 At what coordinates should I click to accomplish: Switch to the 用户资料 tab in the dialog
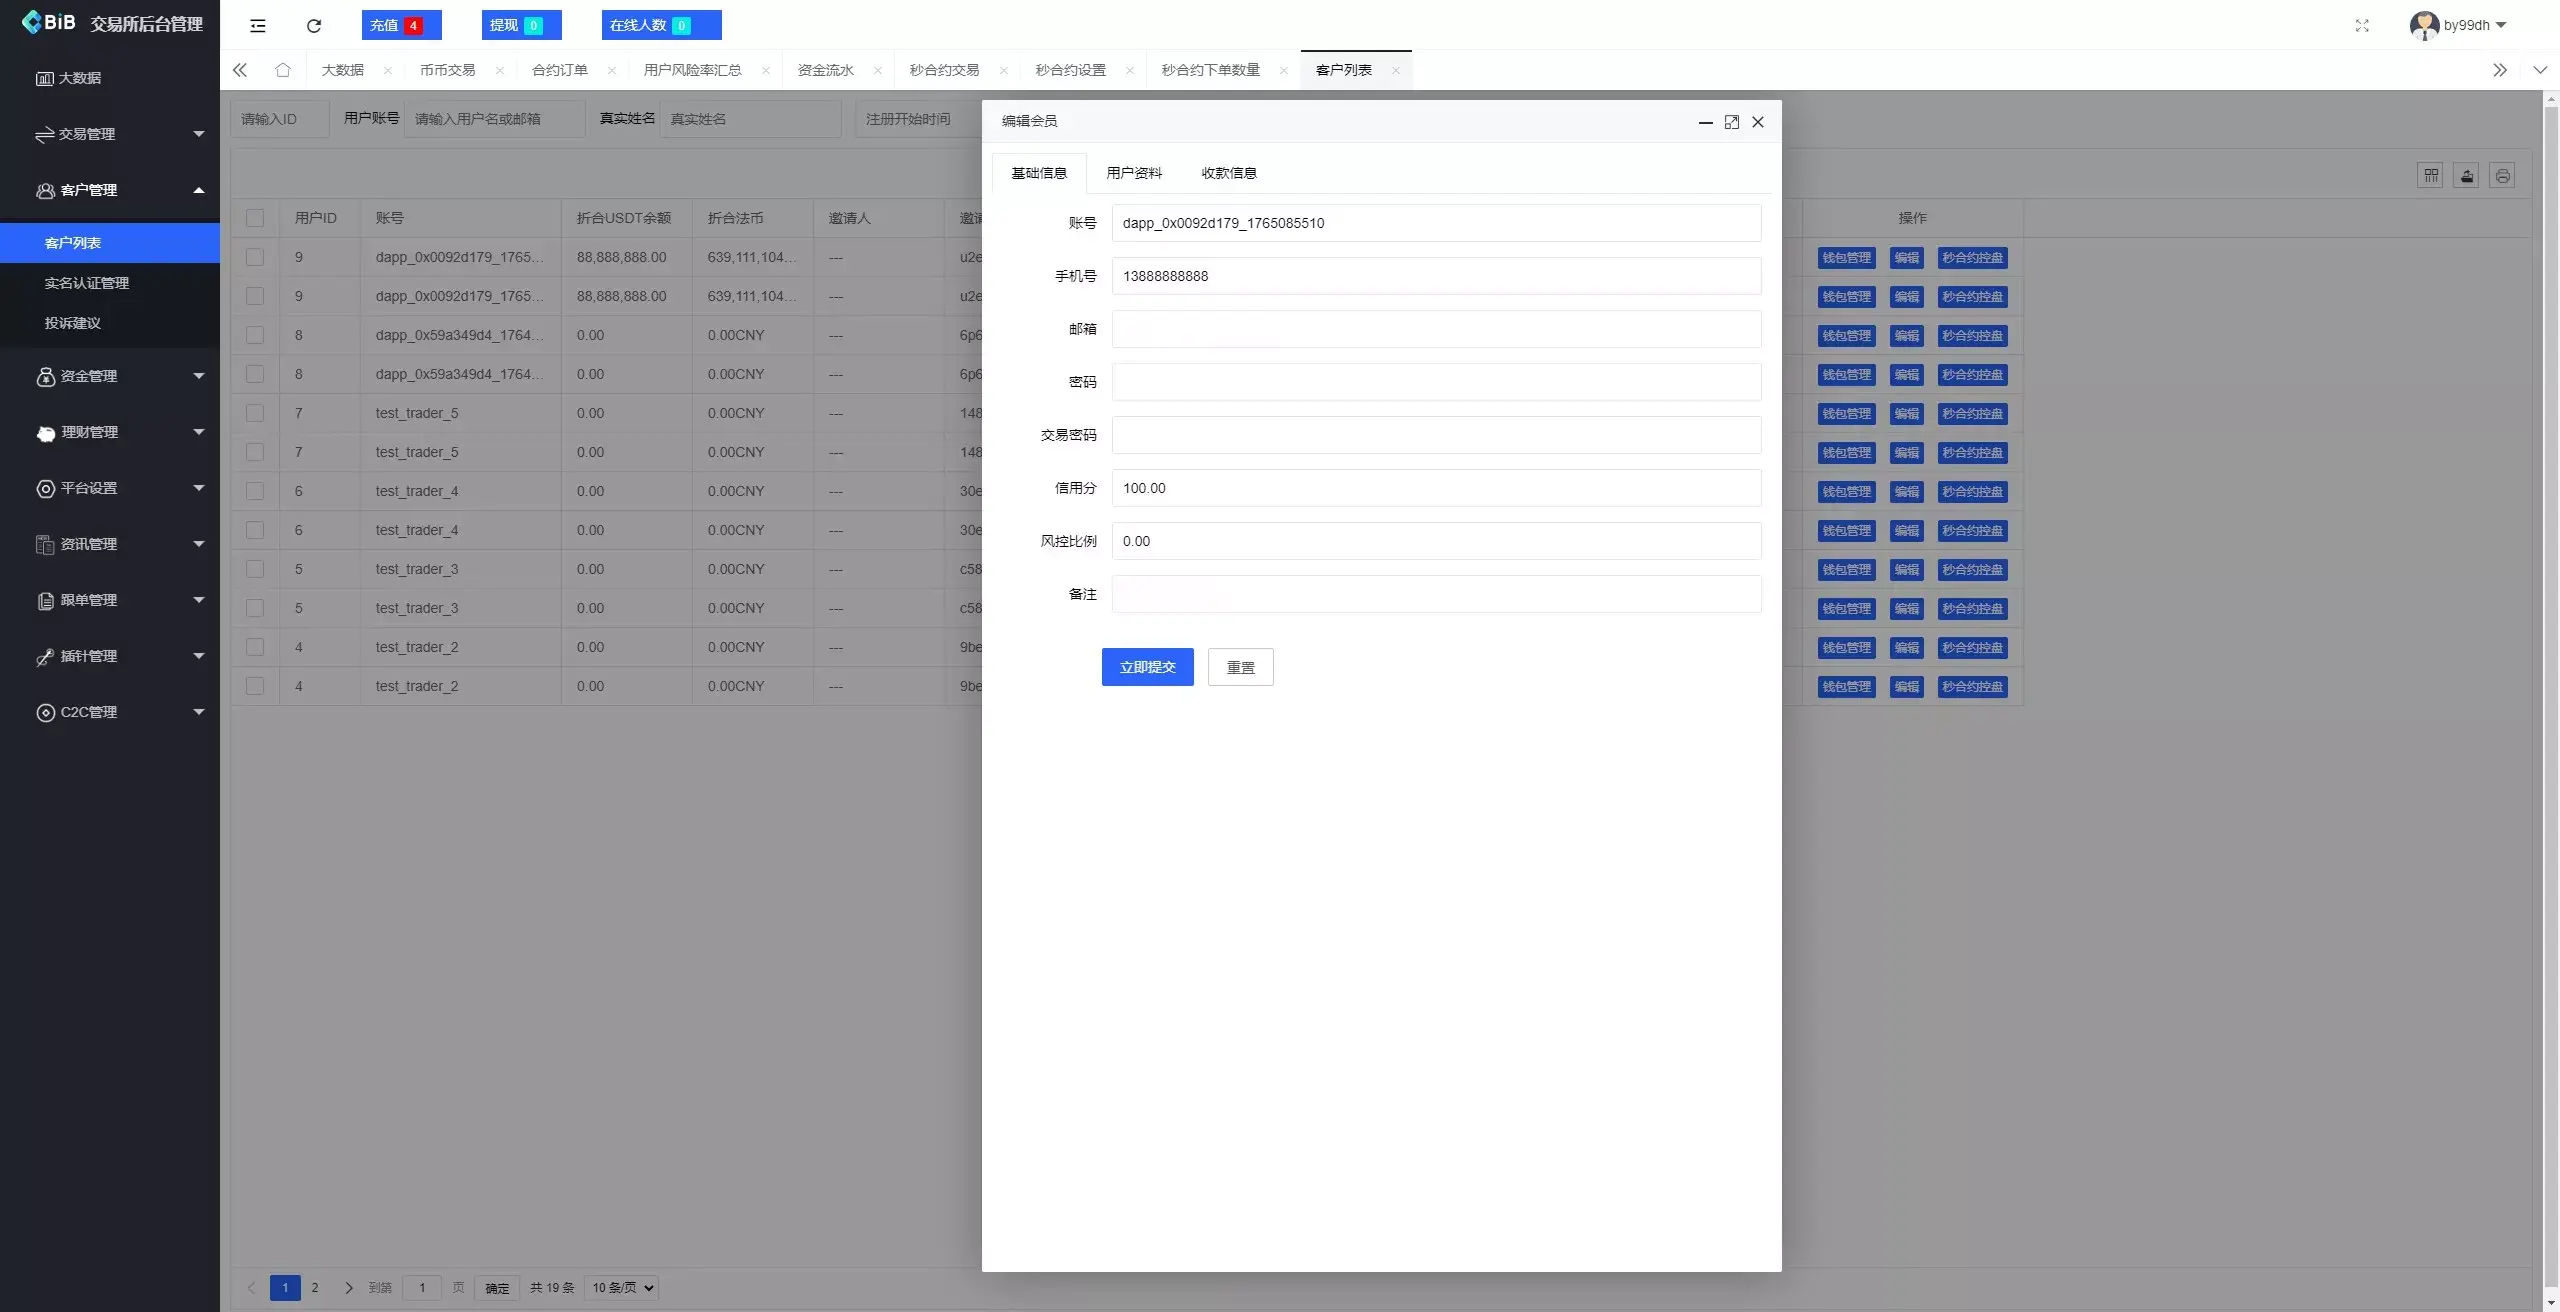pyautogui.click(x=1133, y=172)
